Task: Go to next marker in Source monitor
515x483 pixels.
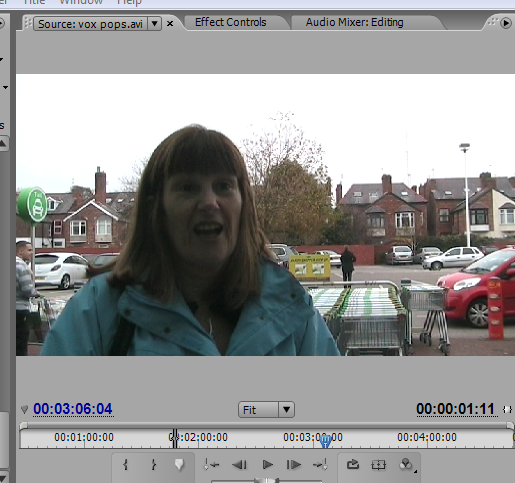Action: click(x=320, y=464)
